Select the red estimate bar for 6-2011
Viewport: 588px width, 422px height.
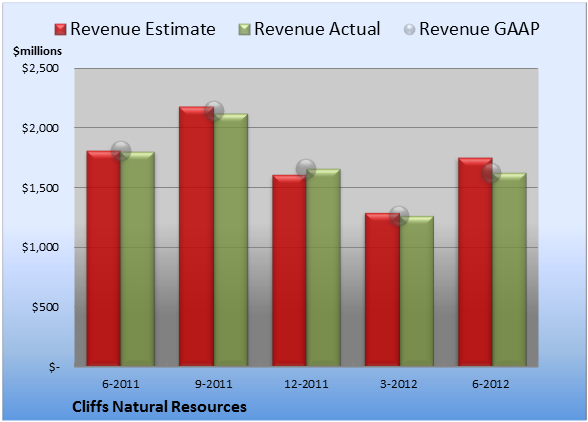click(x=104, y=258)
